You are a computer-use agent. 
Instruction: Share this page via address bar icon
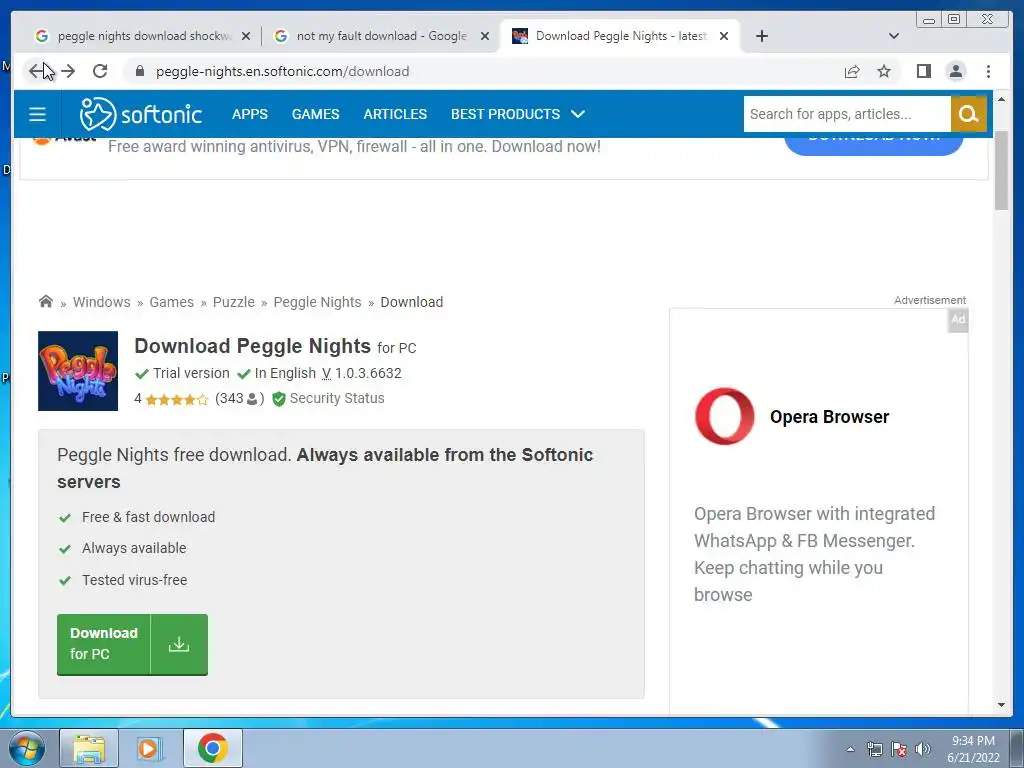click(x=852, y=71)
